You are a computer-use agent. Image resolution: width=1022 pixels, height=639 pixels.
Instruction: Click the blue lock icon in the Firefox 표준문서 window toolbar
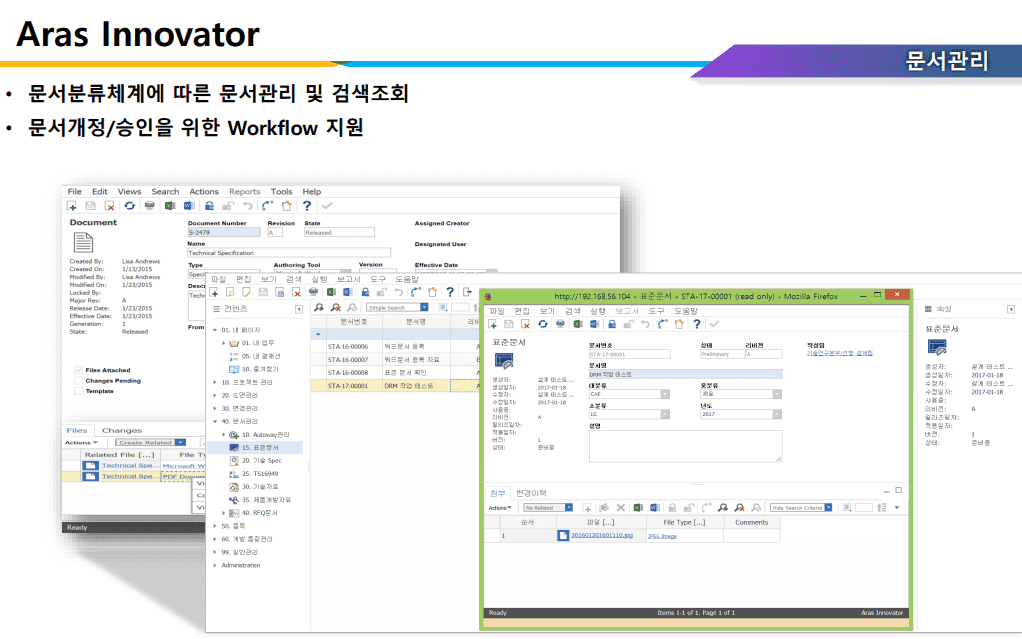click(612, 324)
